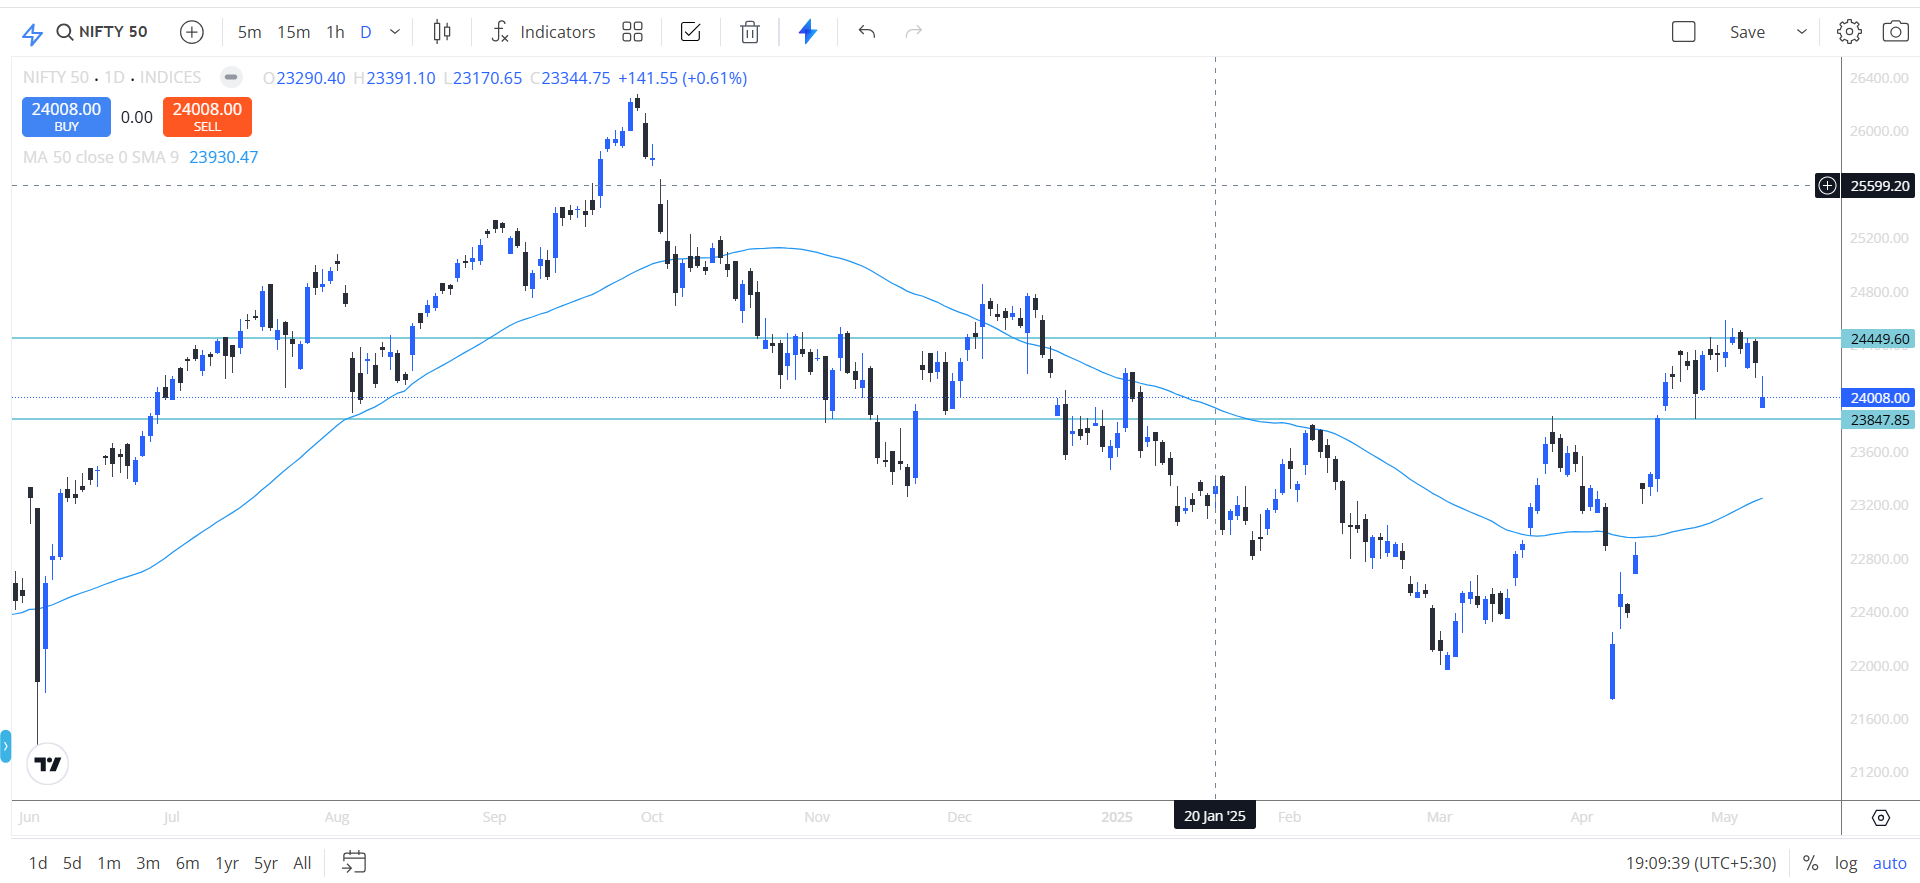The width and height of the screenshot is (1920, 883).
Task: Click the 24008.00 BUY button
Action: 66,116
